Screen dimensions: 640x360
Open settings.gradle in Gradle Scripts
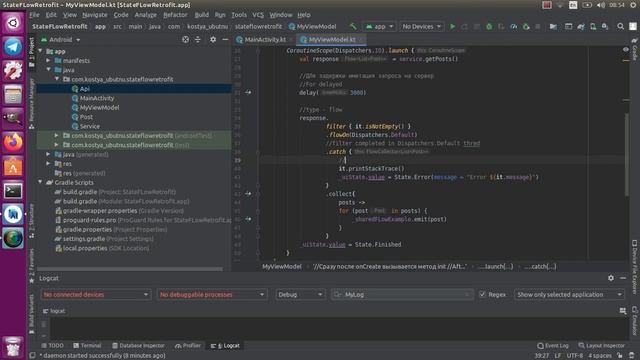pyautogui.click(x=83, y=239)
